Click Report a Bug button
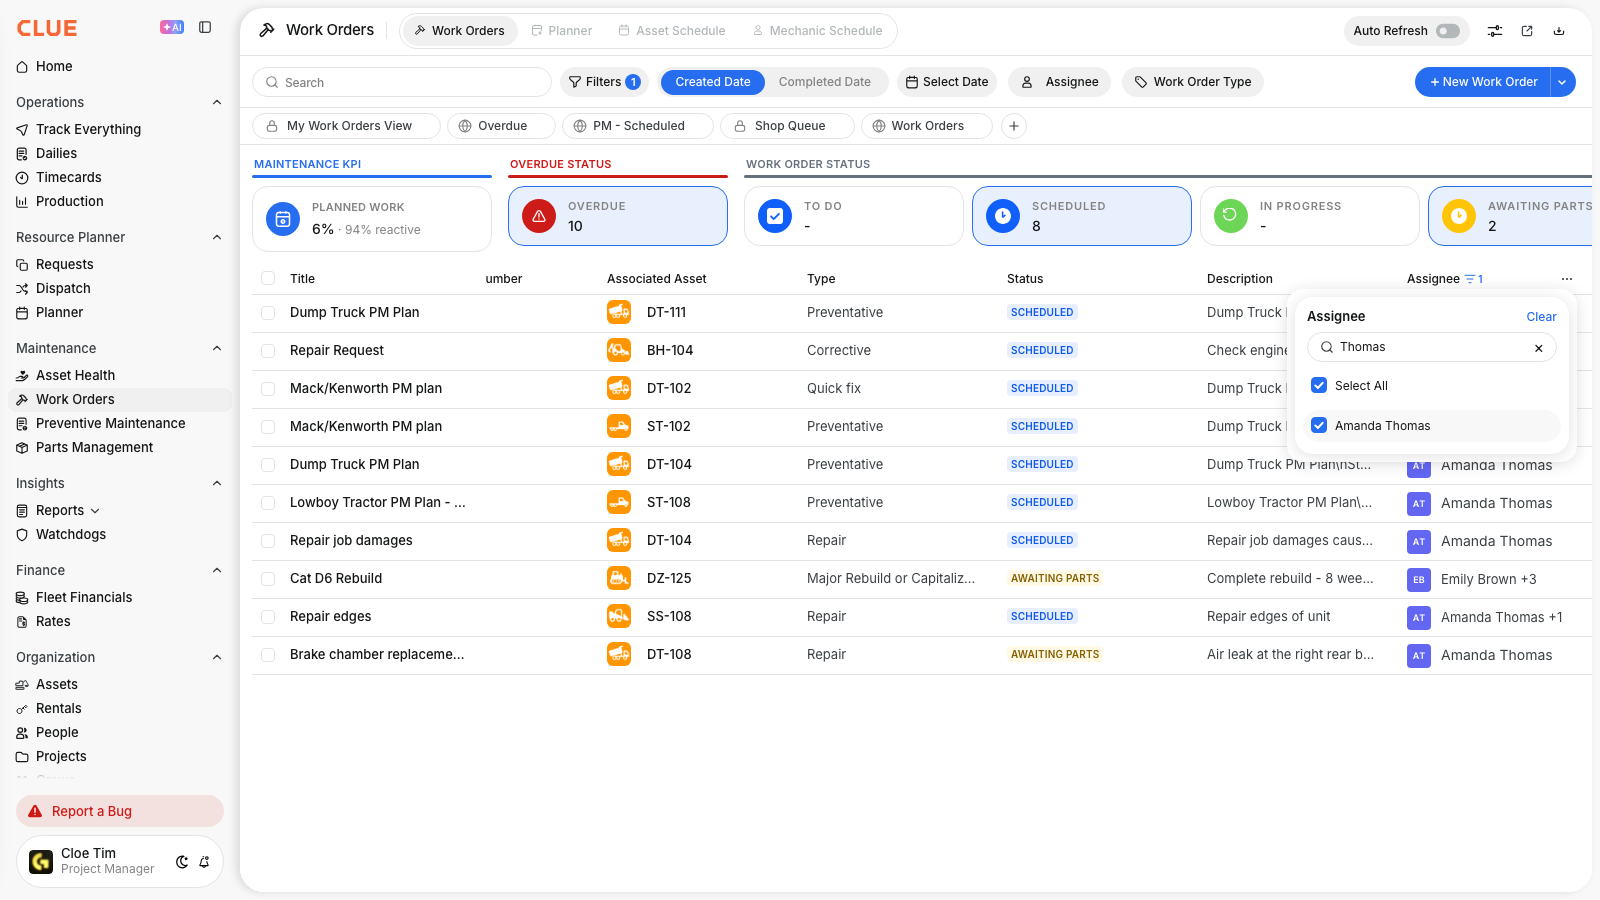Image resolution: width=1600 pixels, height=900 pixels. (120, 811)
